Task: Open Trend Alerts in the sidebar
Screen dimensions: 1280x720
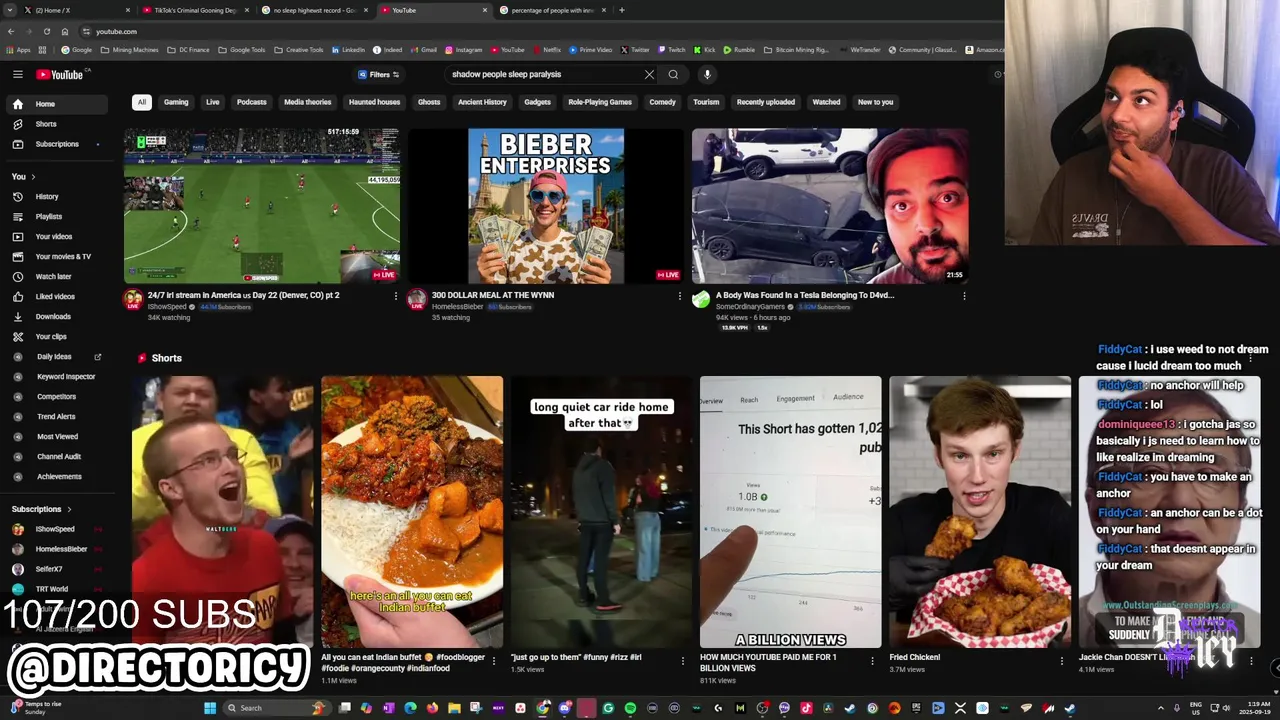Action: pos(57,416)
